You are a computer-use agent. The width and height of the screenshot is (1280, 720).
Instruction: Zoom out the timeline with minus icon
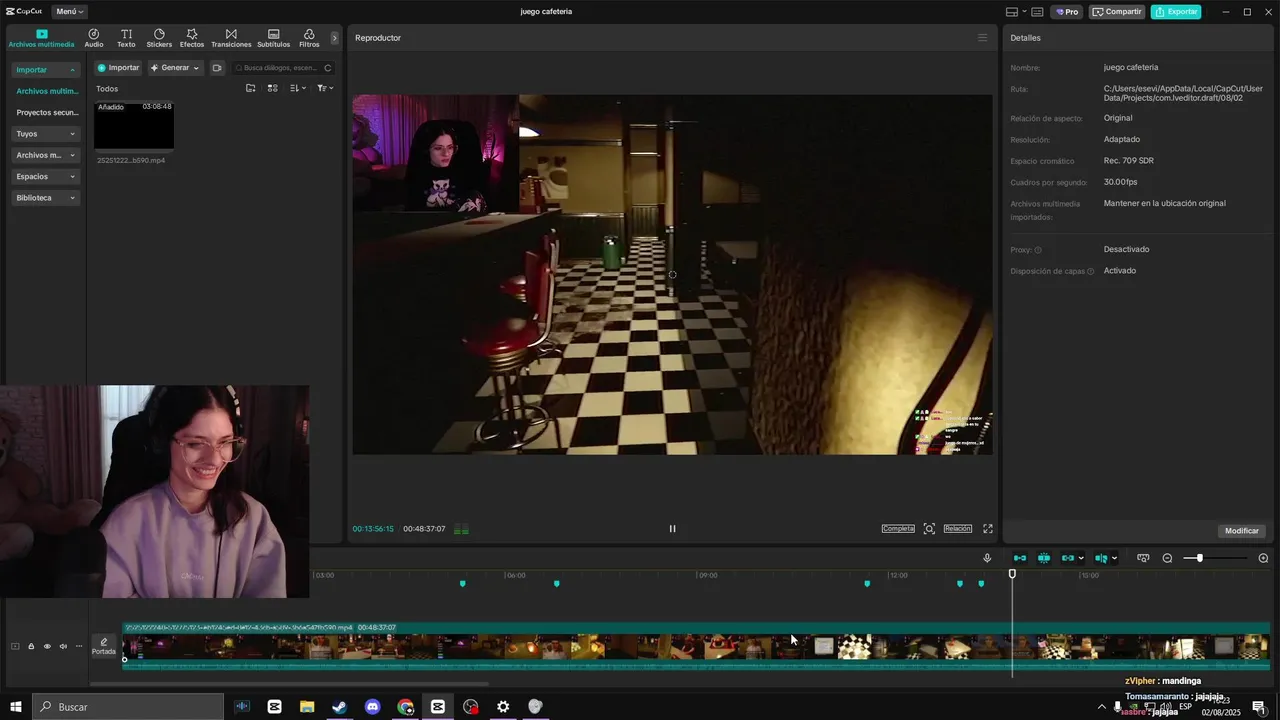point(1167,558)
